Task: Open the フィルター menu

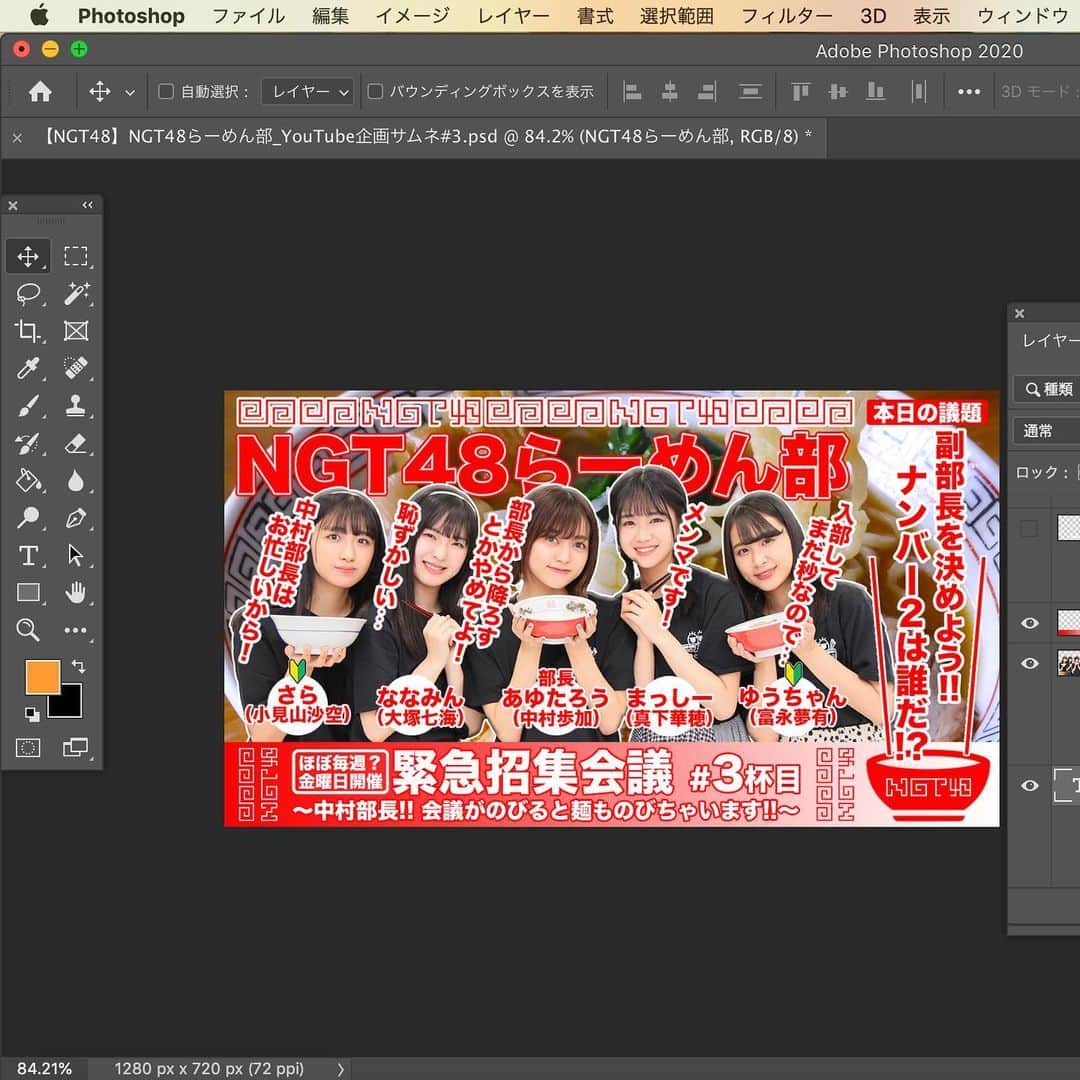Action: pos(787,16)
